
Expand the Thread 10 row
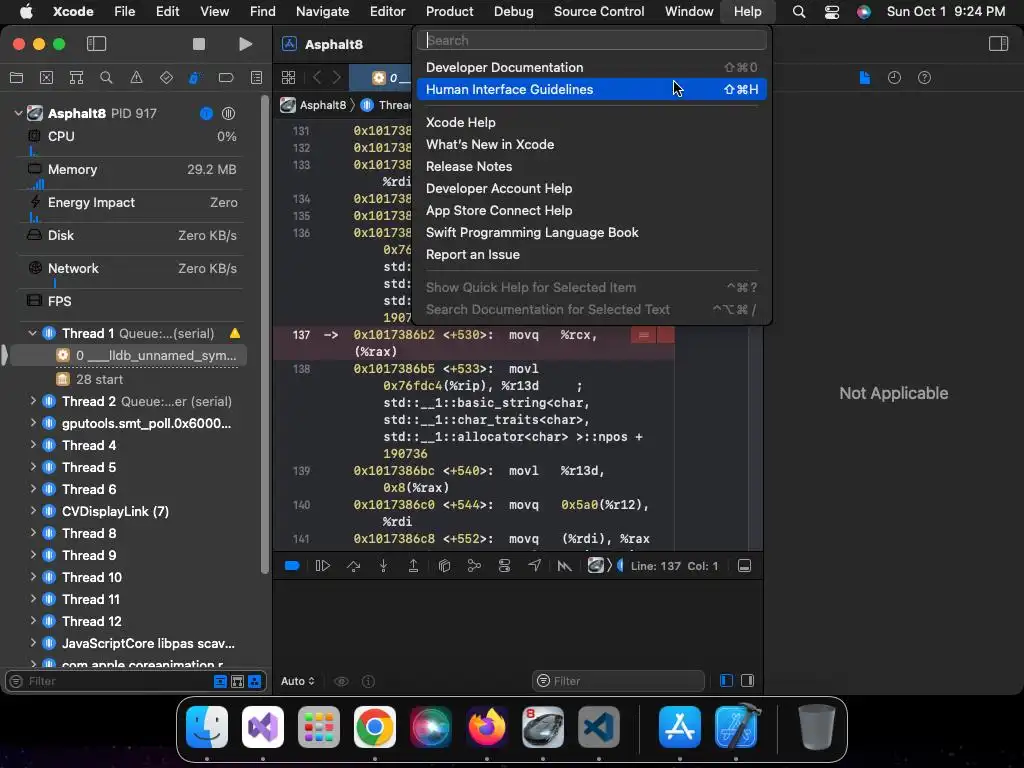(33, 577)
